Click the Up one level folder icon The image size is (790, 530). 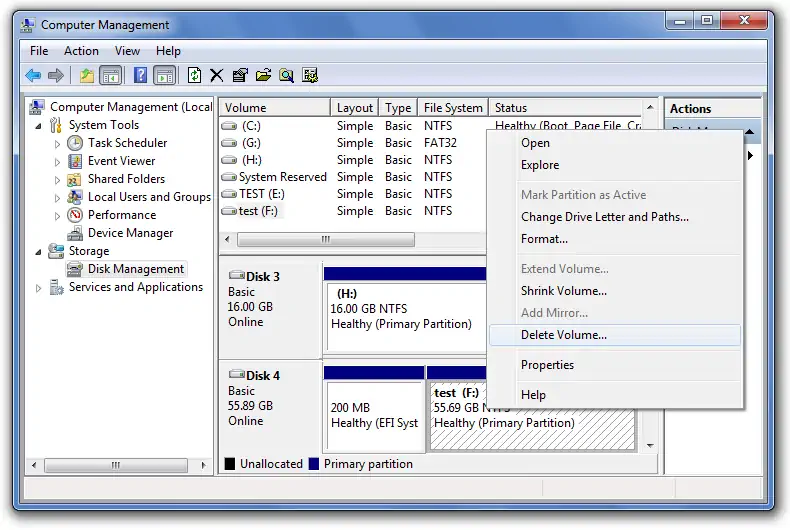tap(87, 76)
